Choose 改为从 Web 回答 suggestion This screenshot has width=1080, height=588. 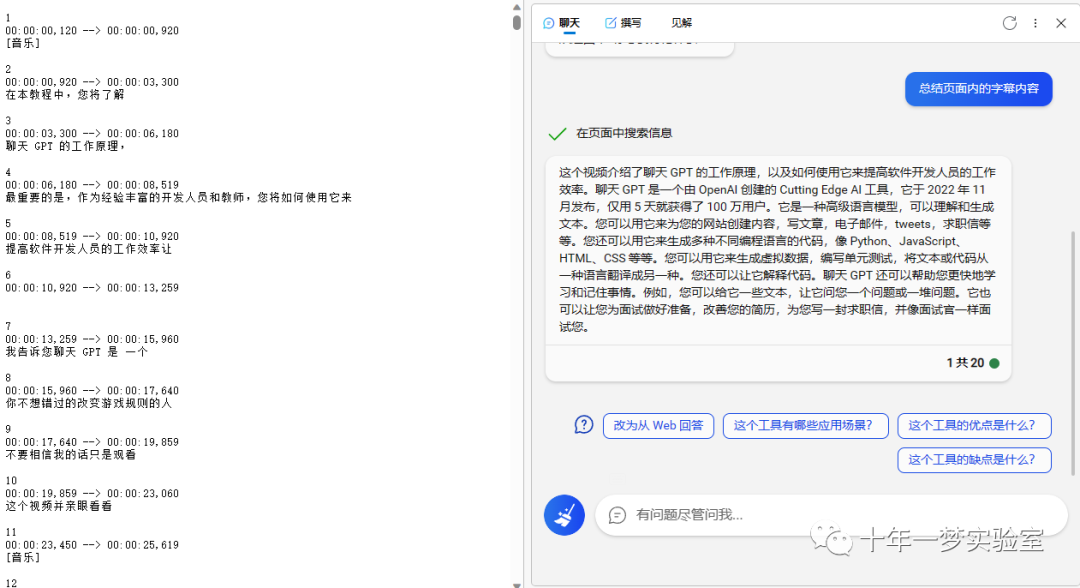(658, 426)
